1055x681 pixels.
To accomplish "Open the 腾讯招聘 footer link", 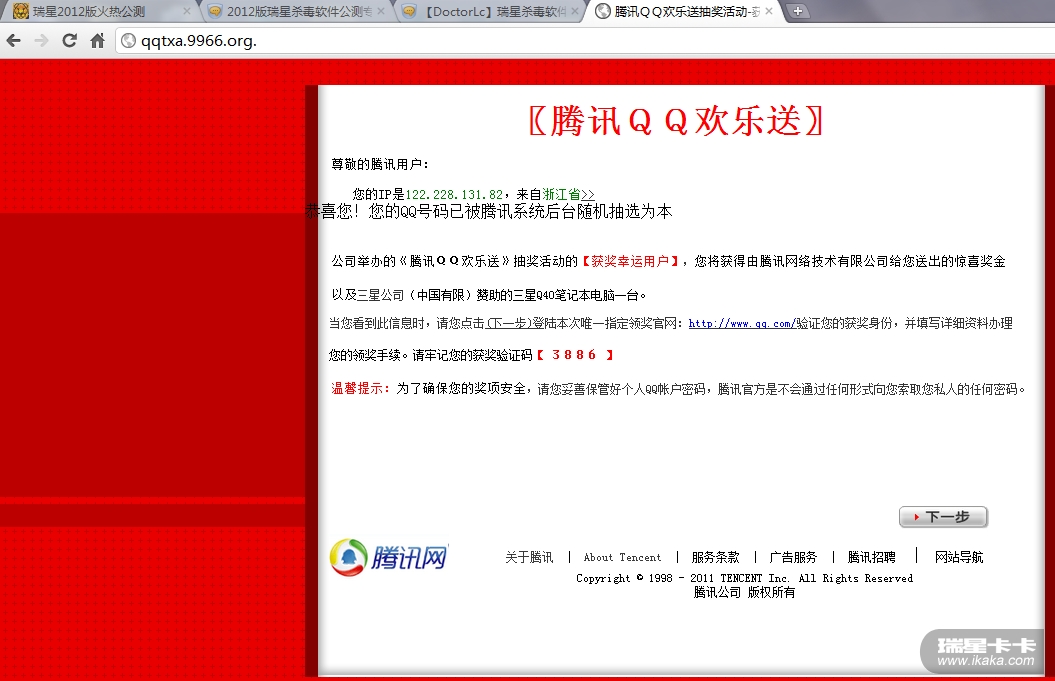I will [871, 557].
